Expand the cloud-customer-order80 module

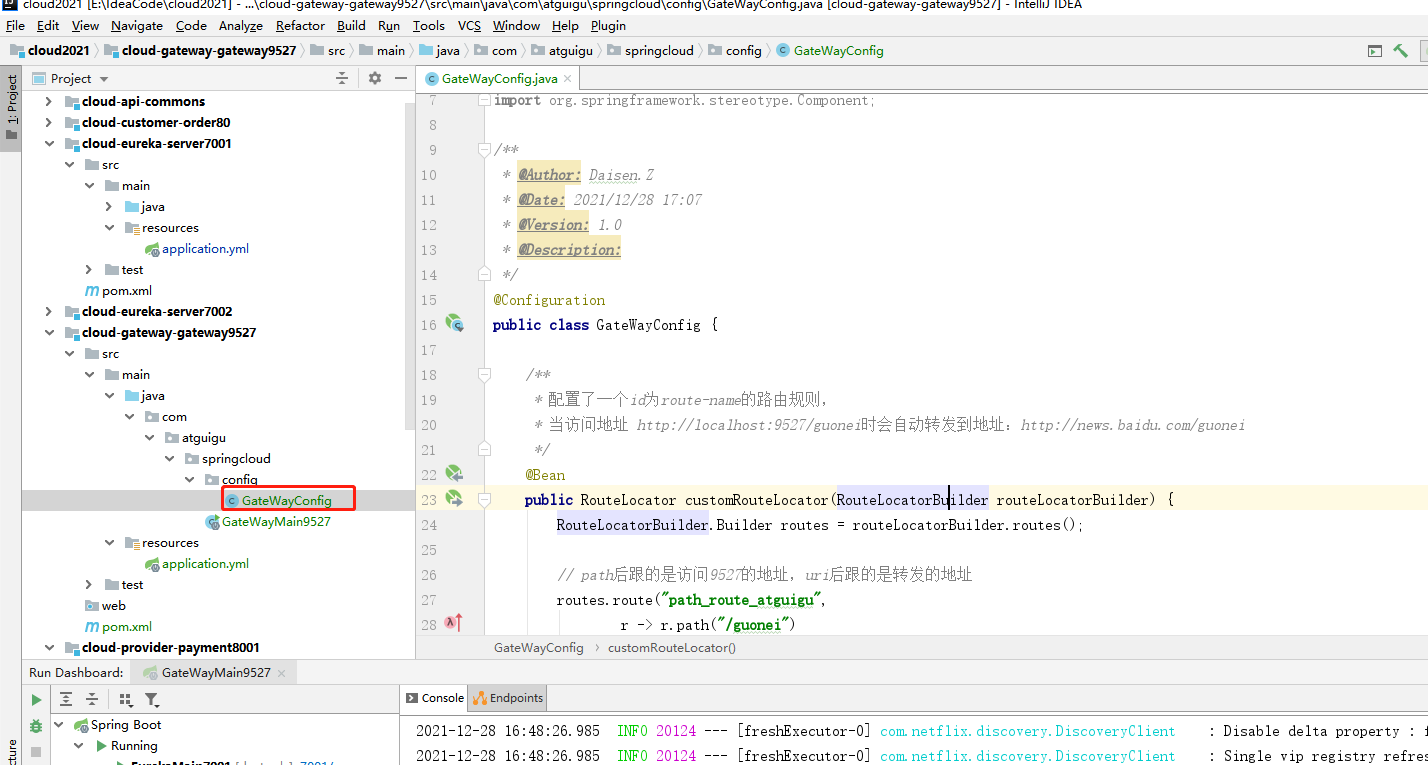48,122
